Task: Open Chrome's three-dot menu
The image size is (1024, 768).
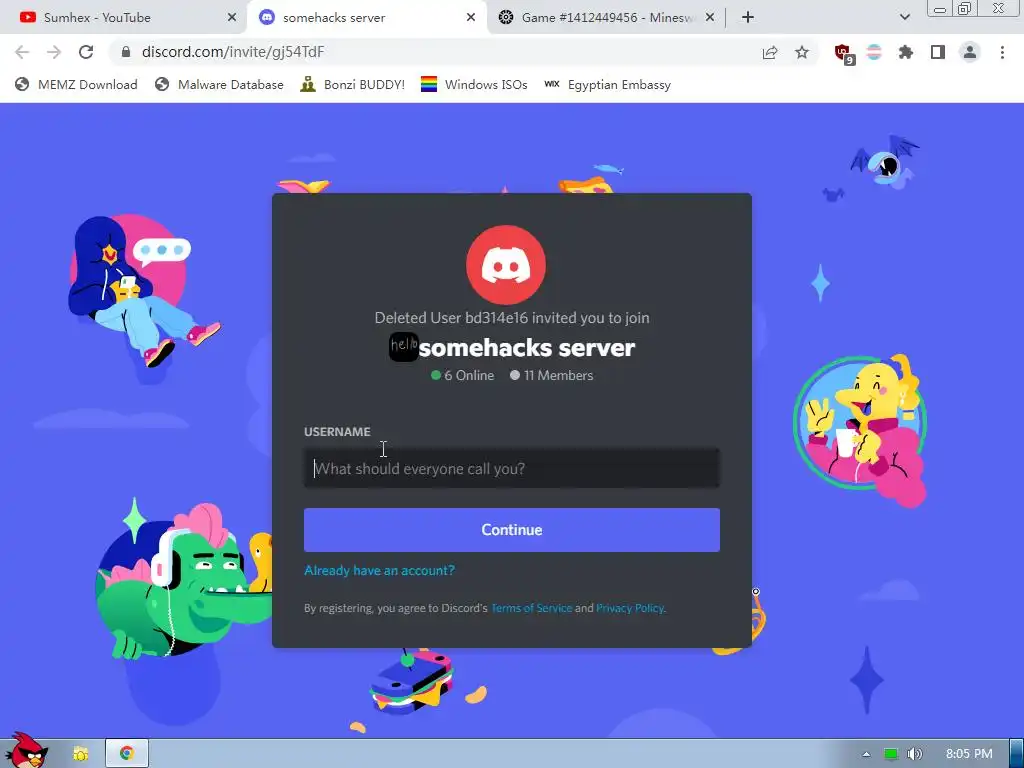Action: pos(1002,52)
